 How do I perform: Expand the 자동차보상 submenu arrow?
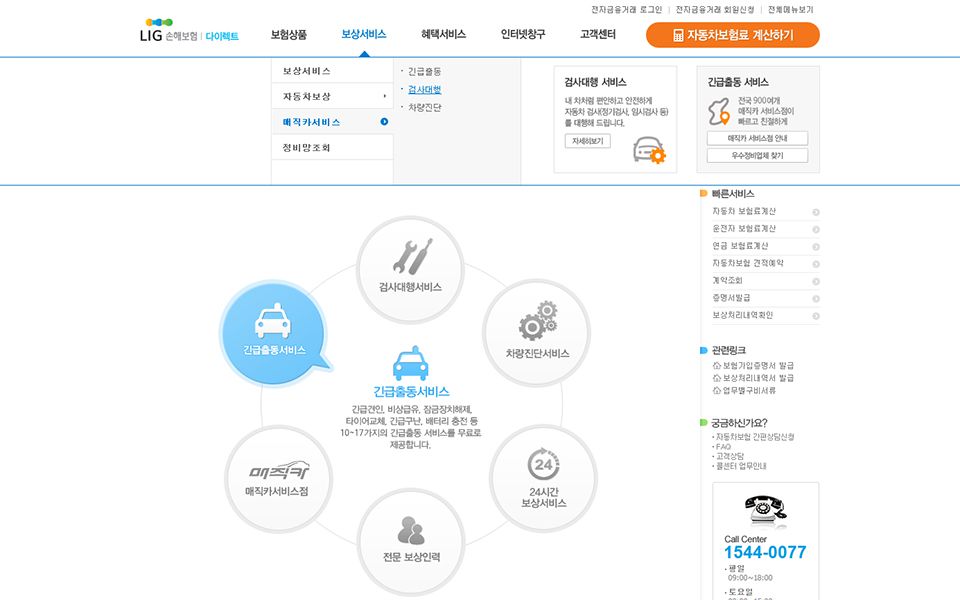[x=385, y=97]
